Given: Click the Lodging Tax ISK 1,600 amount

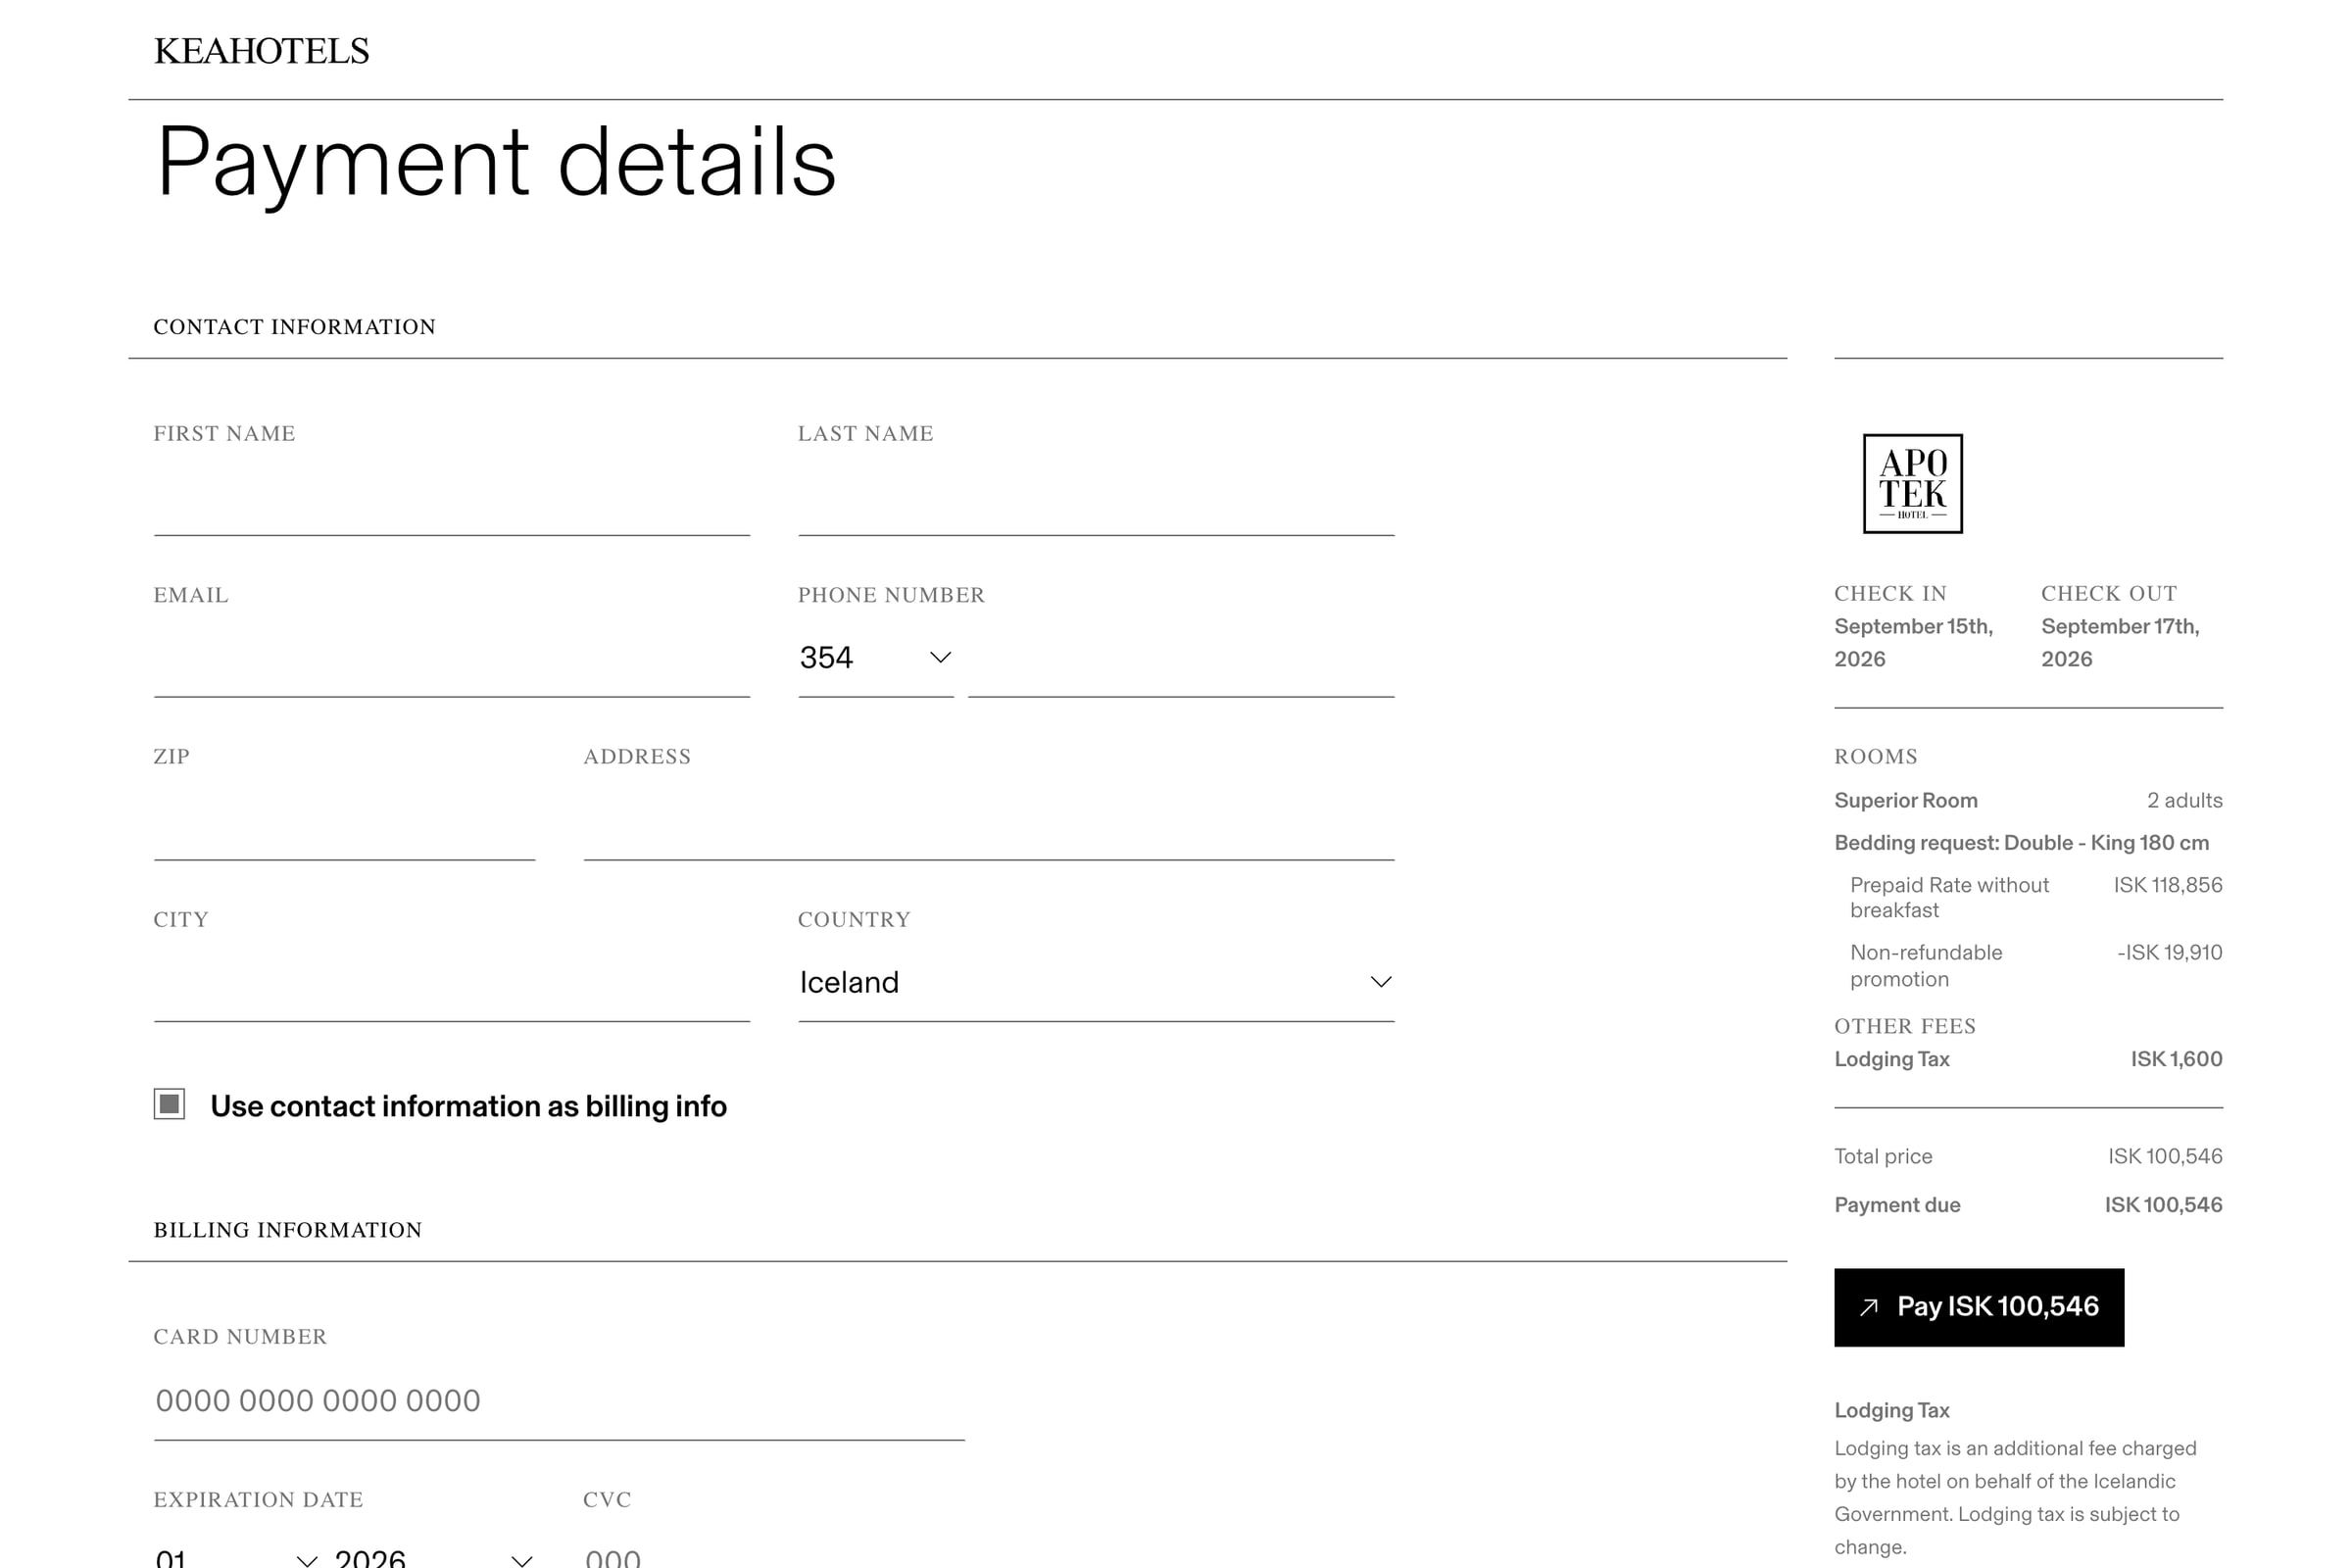Looking at the screenshot, I should [x=2176, y=1059].
